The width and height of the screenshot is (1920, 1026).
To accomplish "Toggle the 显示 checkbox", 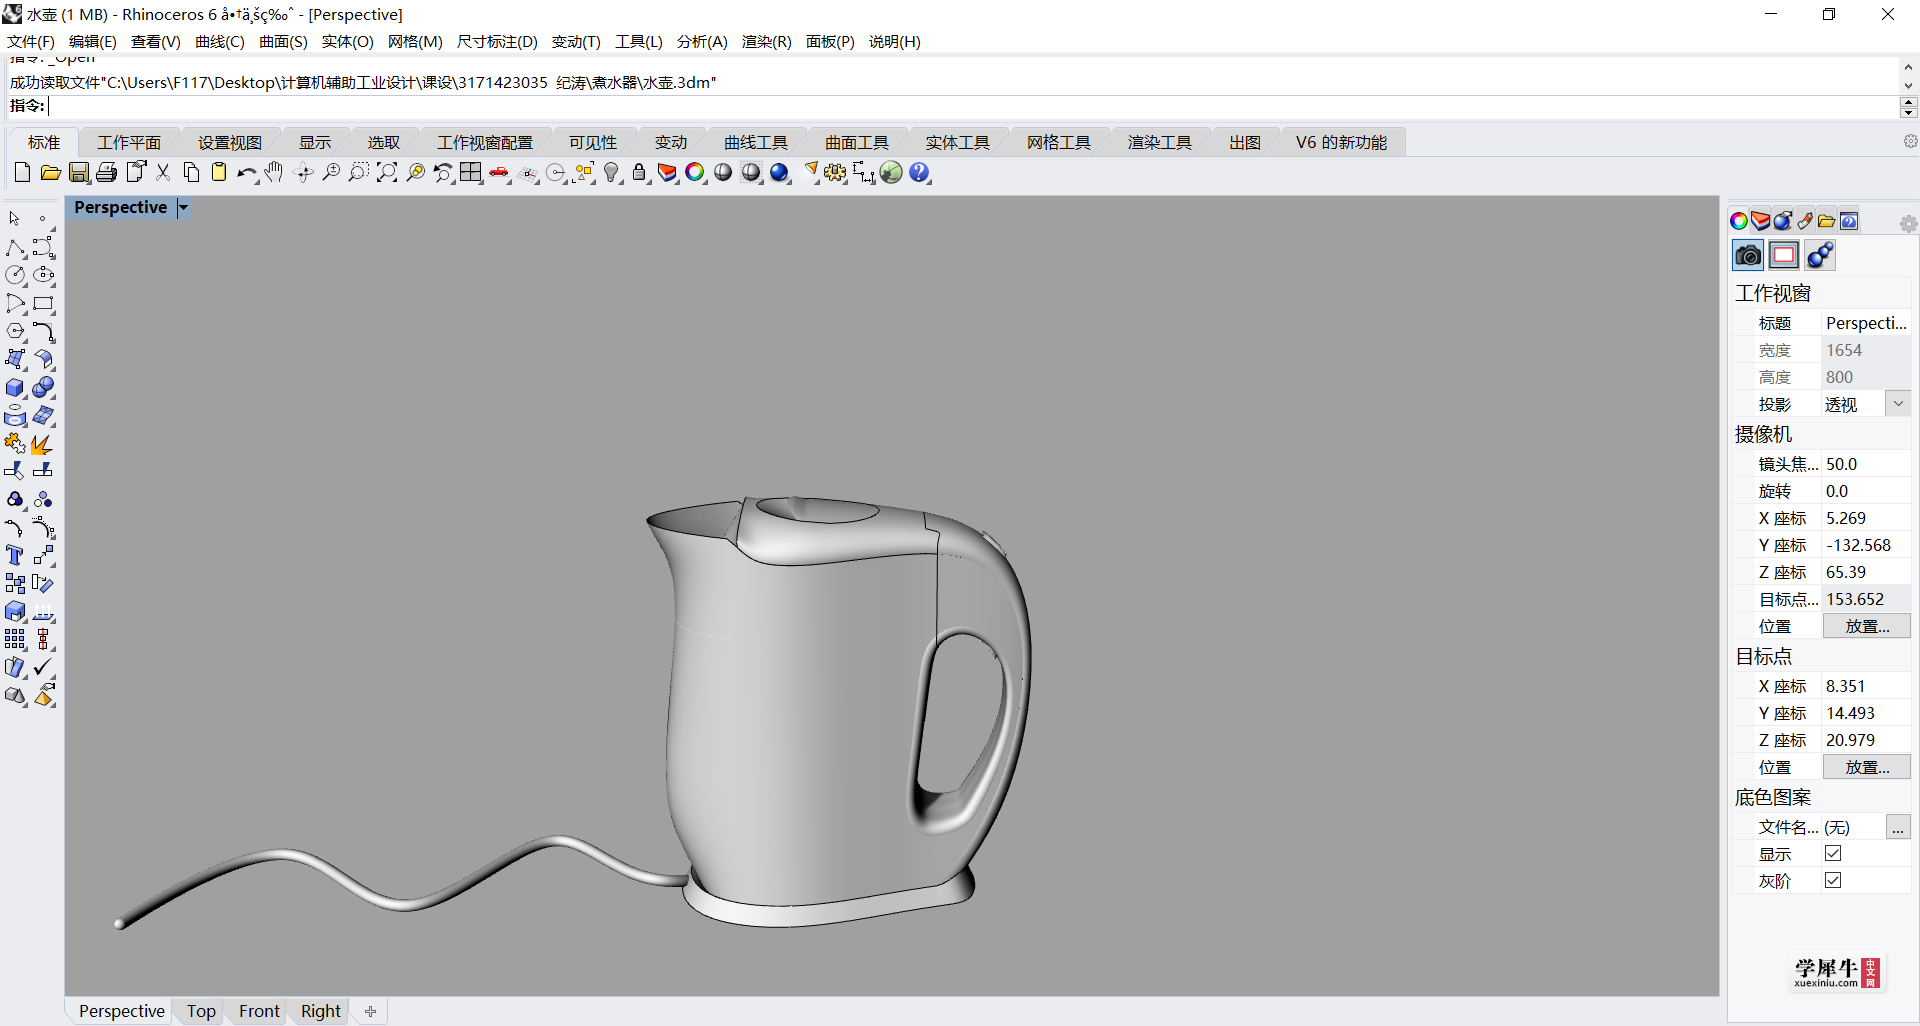I will click(x=1833, y=853).
